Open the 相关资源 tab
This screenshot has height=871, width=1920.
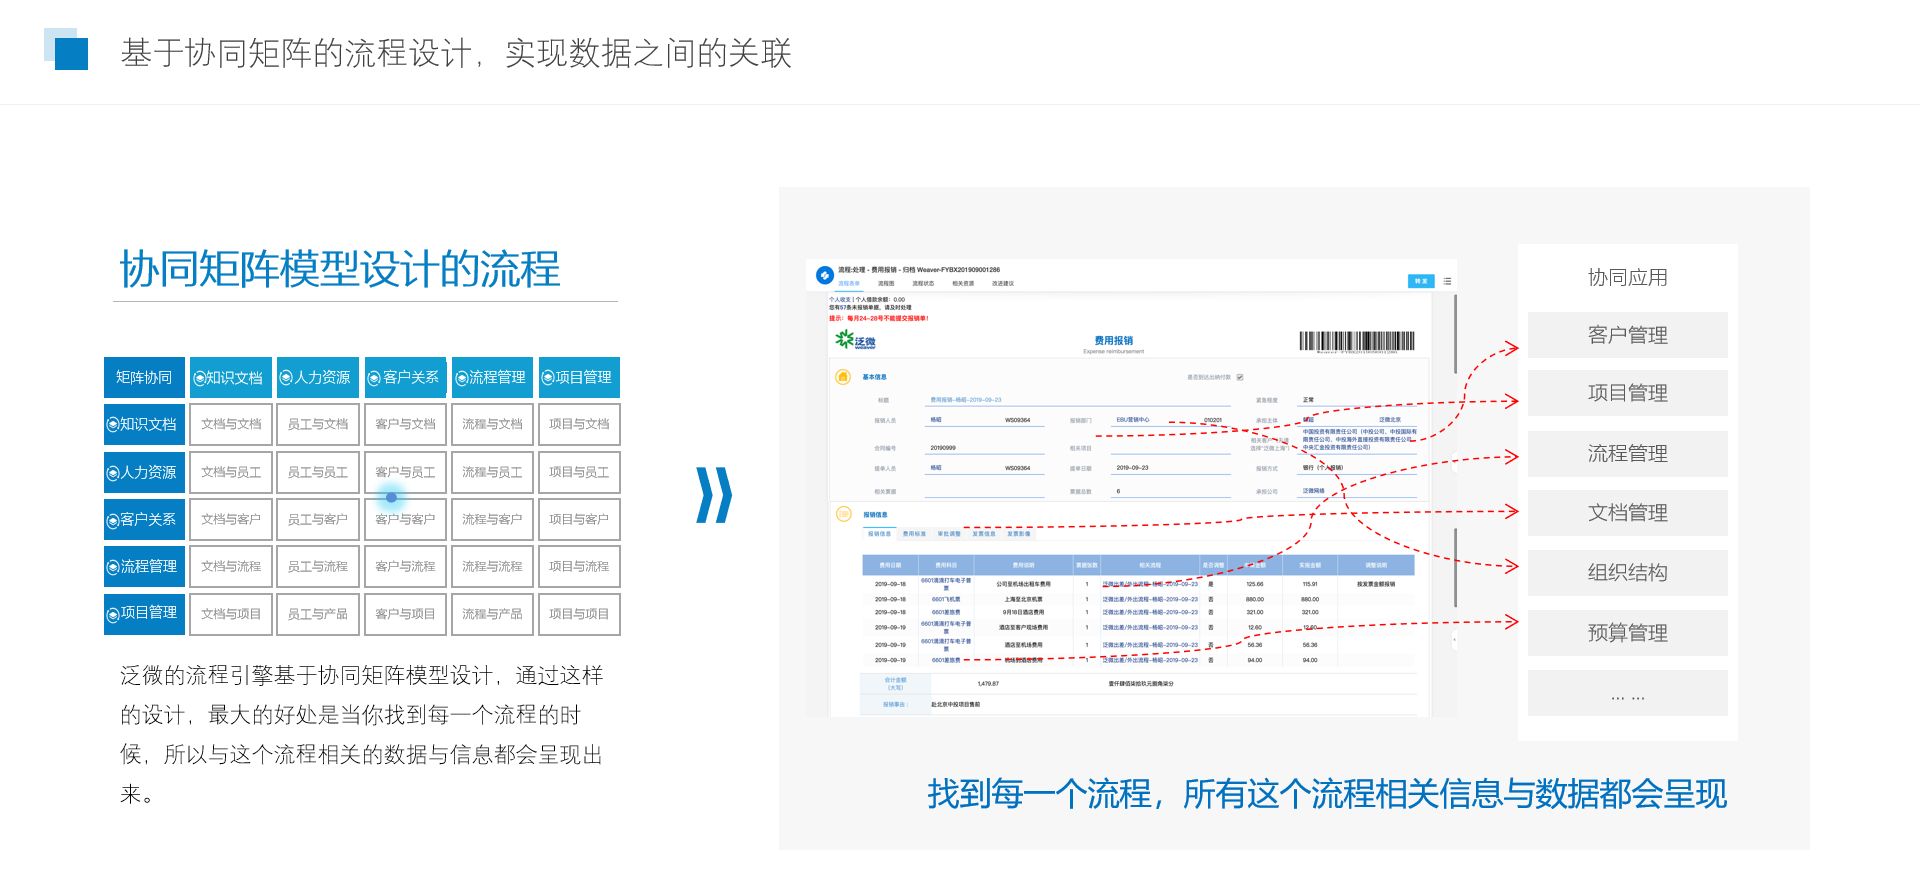point(962,284)
